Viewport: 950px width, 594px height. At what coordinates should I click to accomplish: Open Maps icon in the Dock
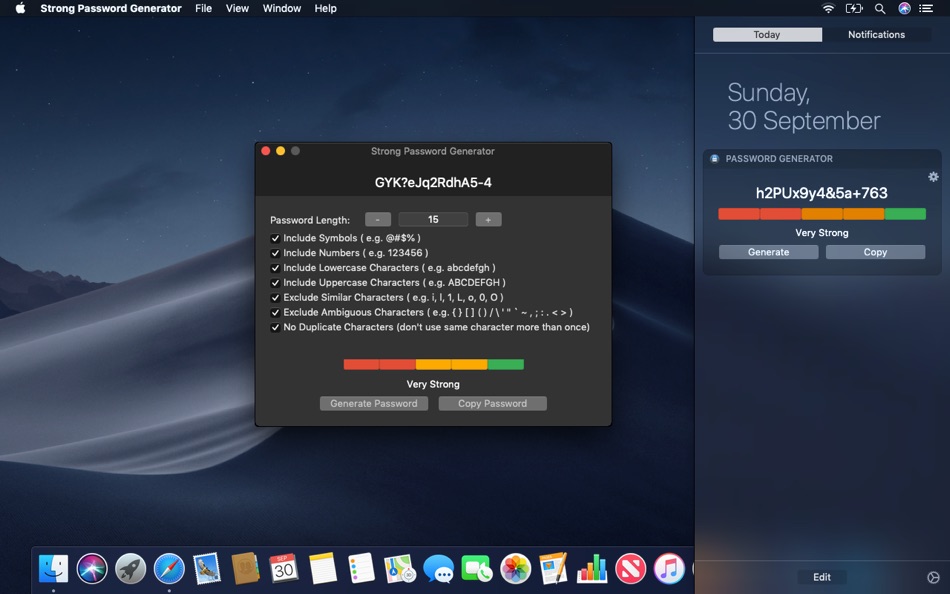(x=400, y=569)
